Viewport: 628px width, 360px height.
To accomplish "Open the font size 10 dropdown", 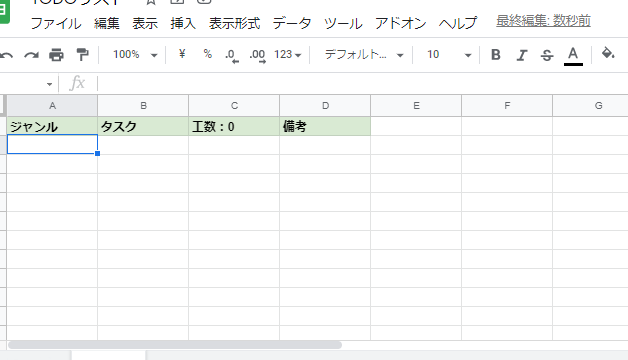I will point(449,54).
